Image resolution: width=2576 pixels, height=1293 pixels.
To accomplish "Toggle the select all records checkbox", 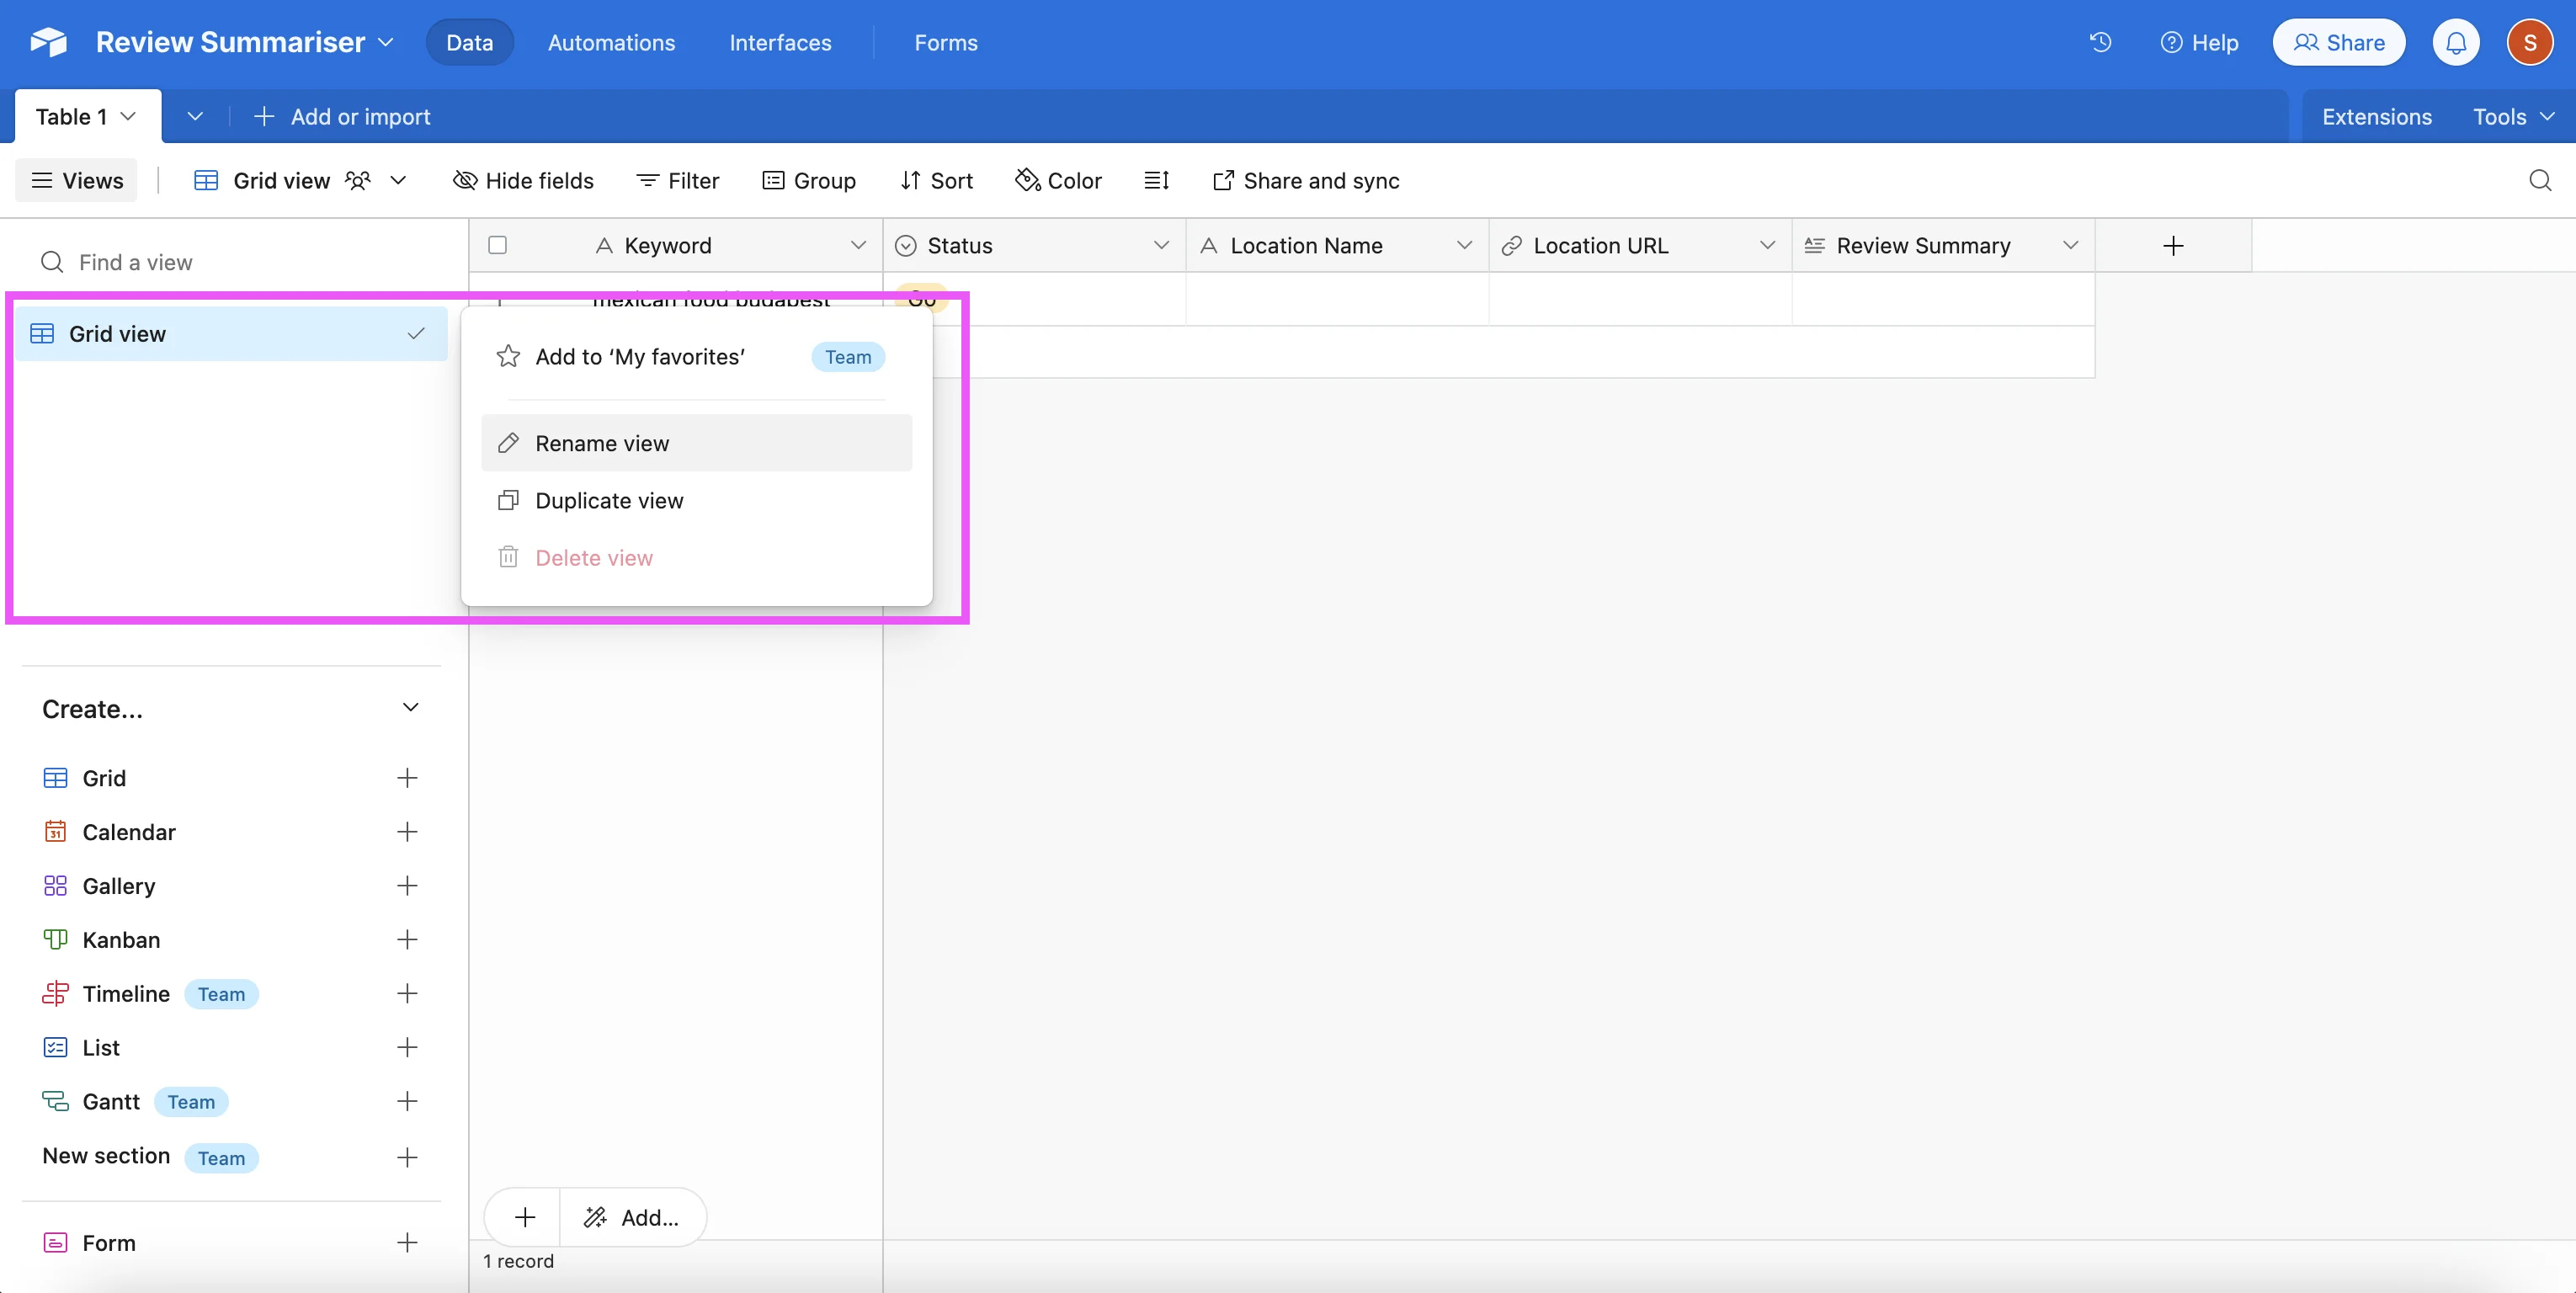I will [x=497, y=245].
